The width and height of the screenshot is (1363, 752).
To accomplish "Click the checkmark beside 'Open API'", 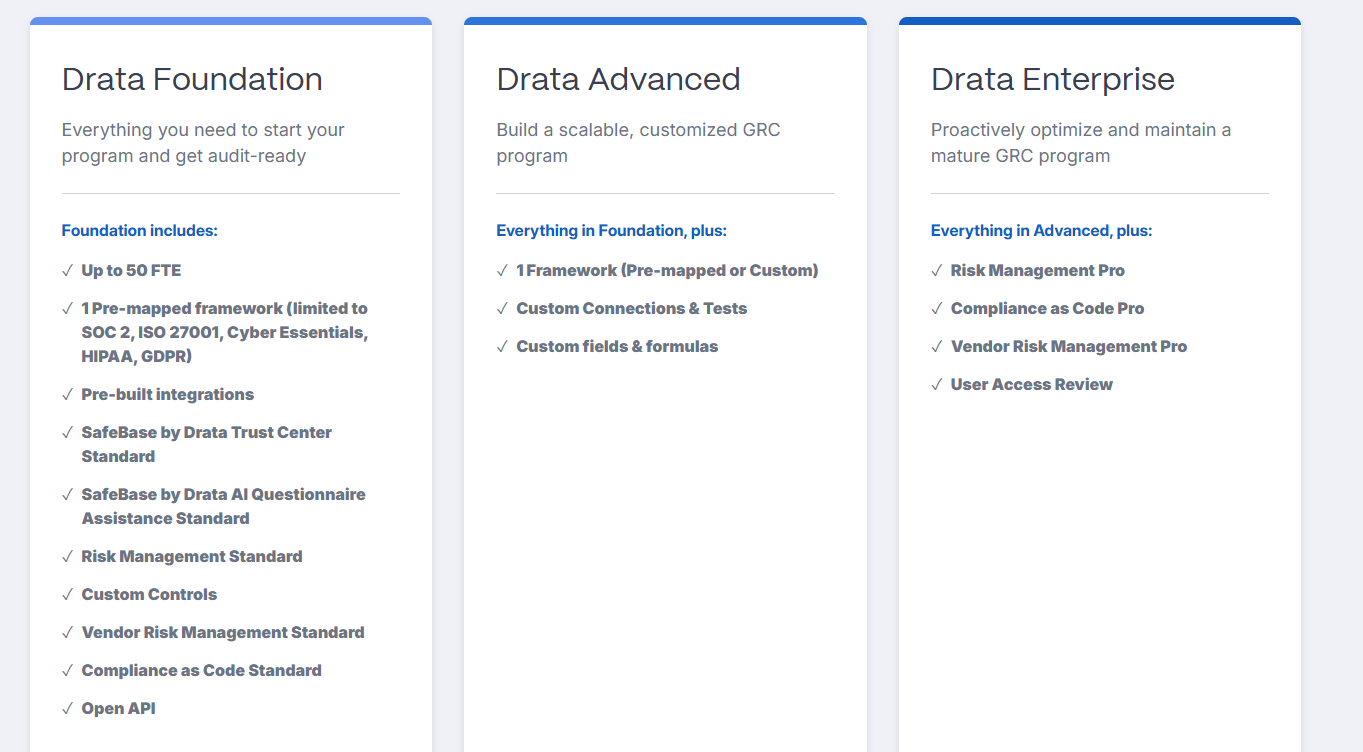I will (x=67, y=708).
